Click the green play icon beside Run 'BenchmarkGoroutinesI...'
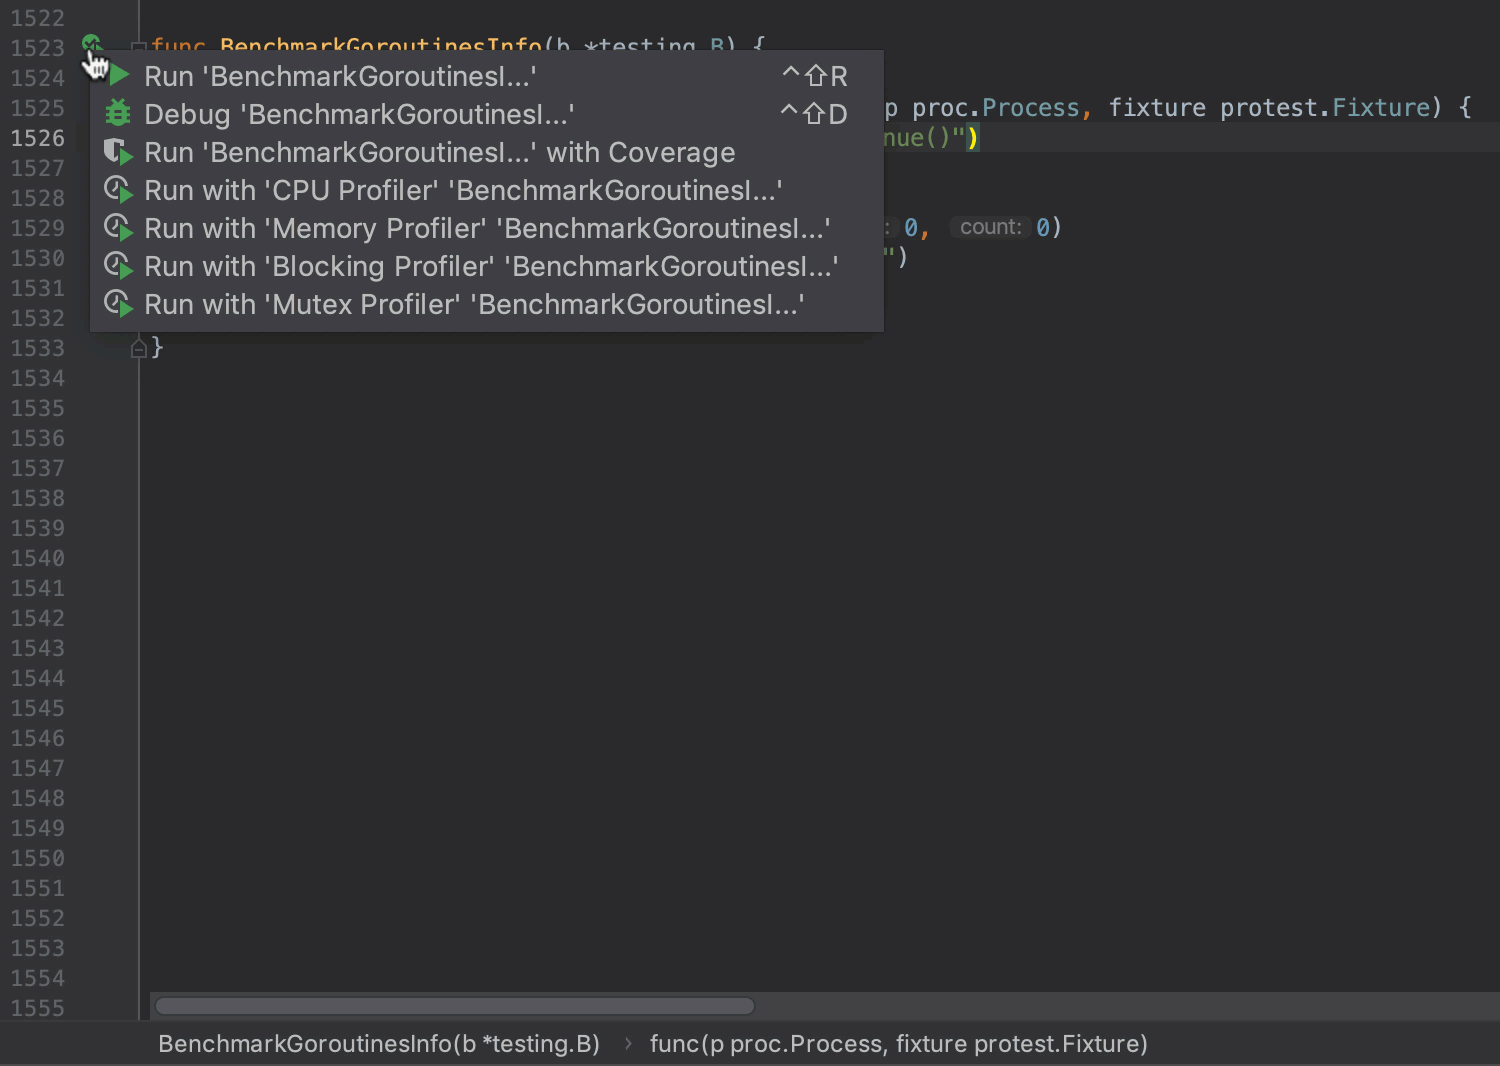 coord(119,76)
